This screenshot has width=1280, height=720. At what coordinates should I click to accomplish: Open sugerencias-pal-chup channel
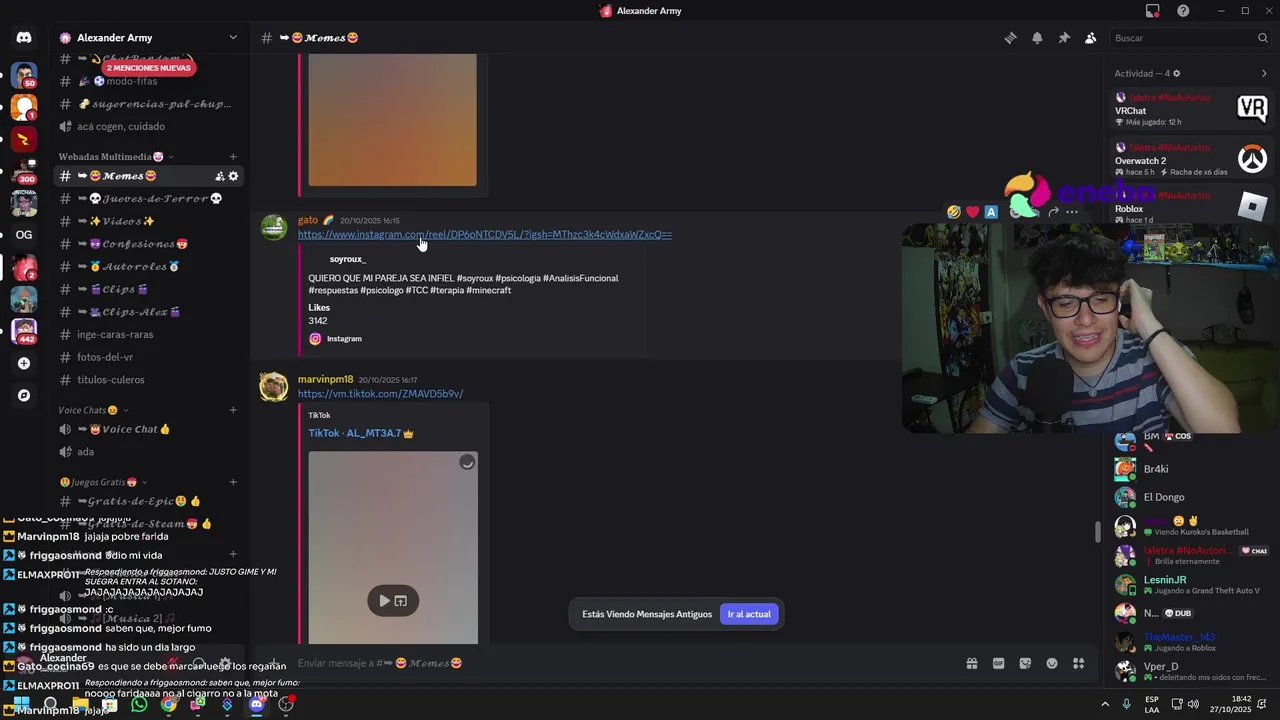pyautogui.click(x=150, y=104)
